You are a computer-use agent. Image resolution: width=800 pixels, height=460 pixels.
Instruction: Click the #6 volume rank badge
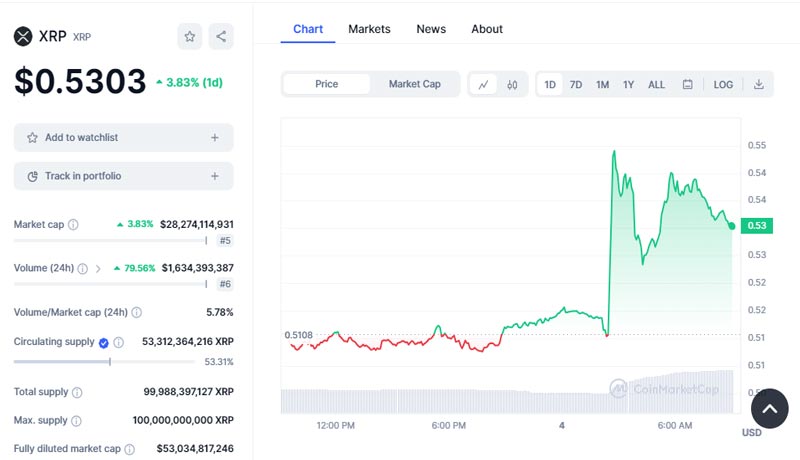point(225,284)
